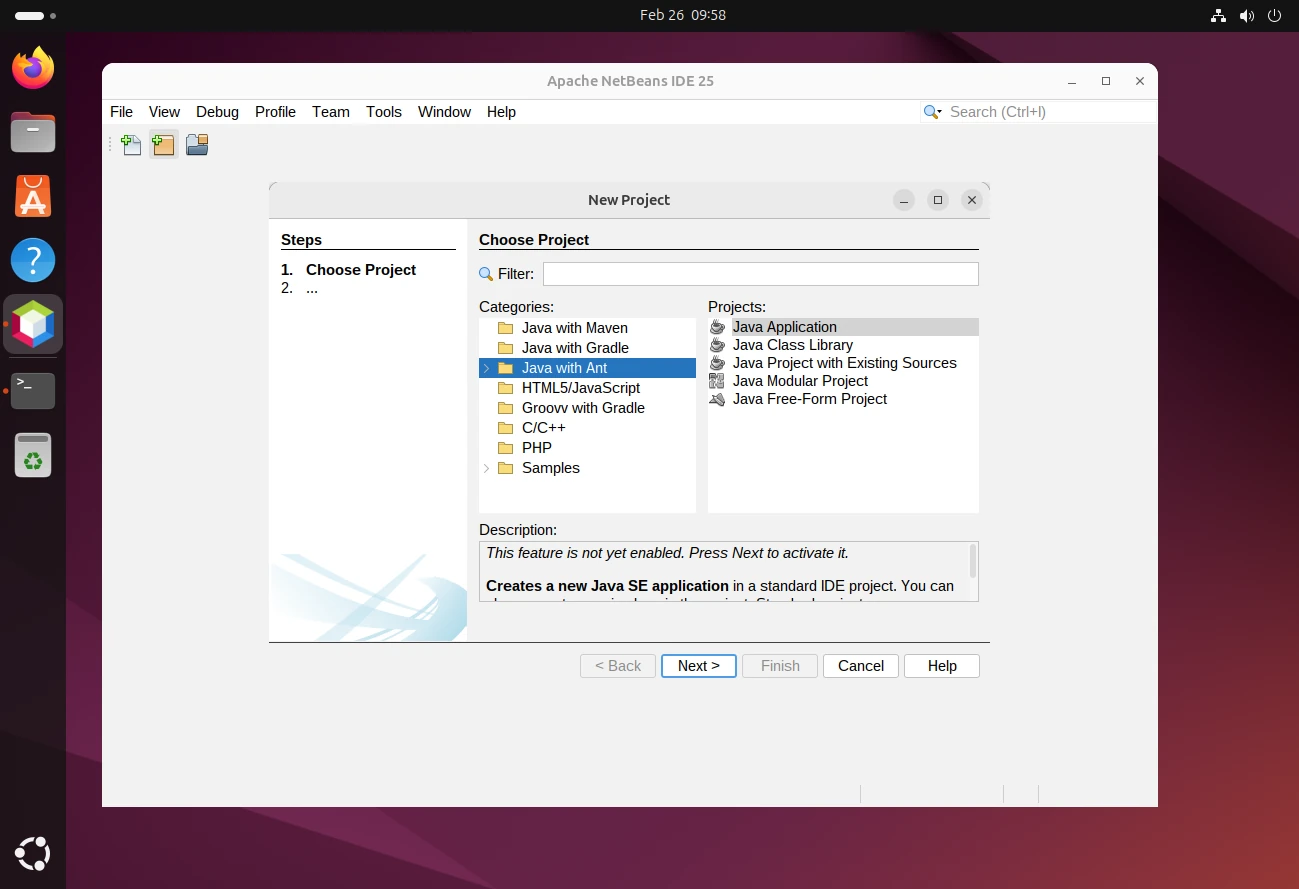1299x889 pixels.
Task: Choose the Java Modular Project icon
Action: [x=717, y=381]
